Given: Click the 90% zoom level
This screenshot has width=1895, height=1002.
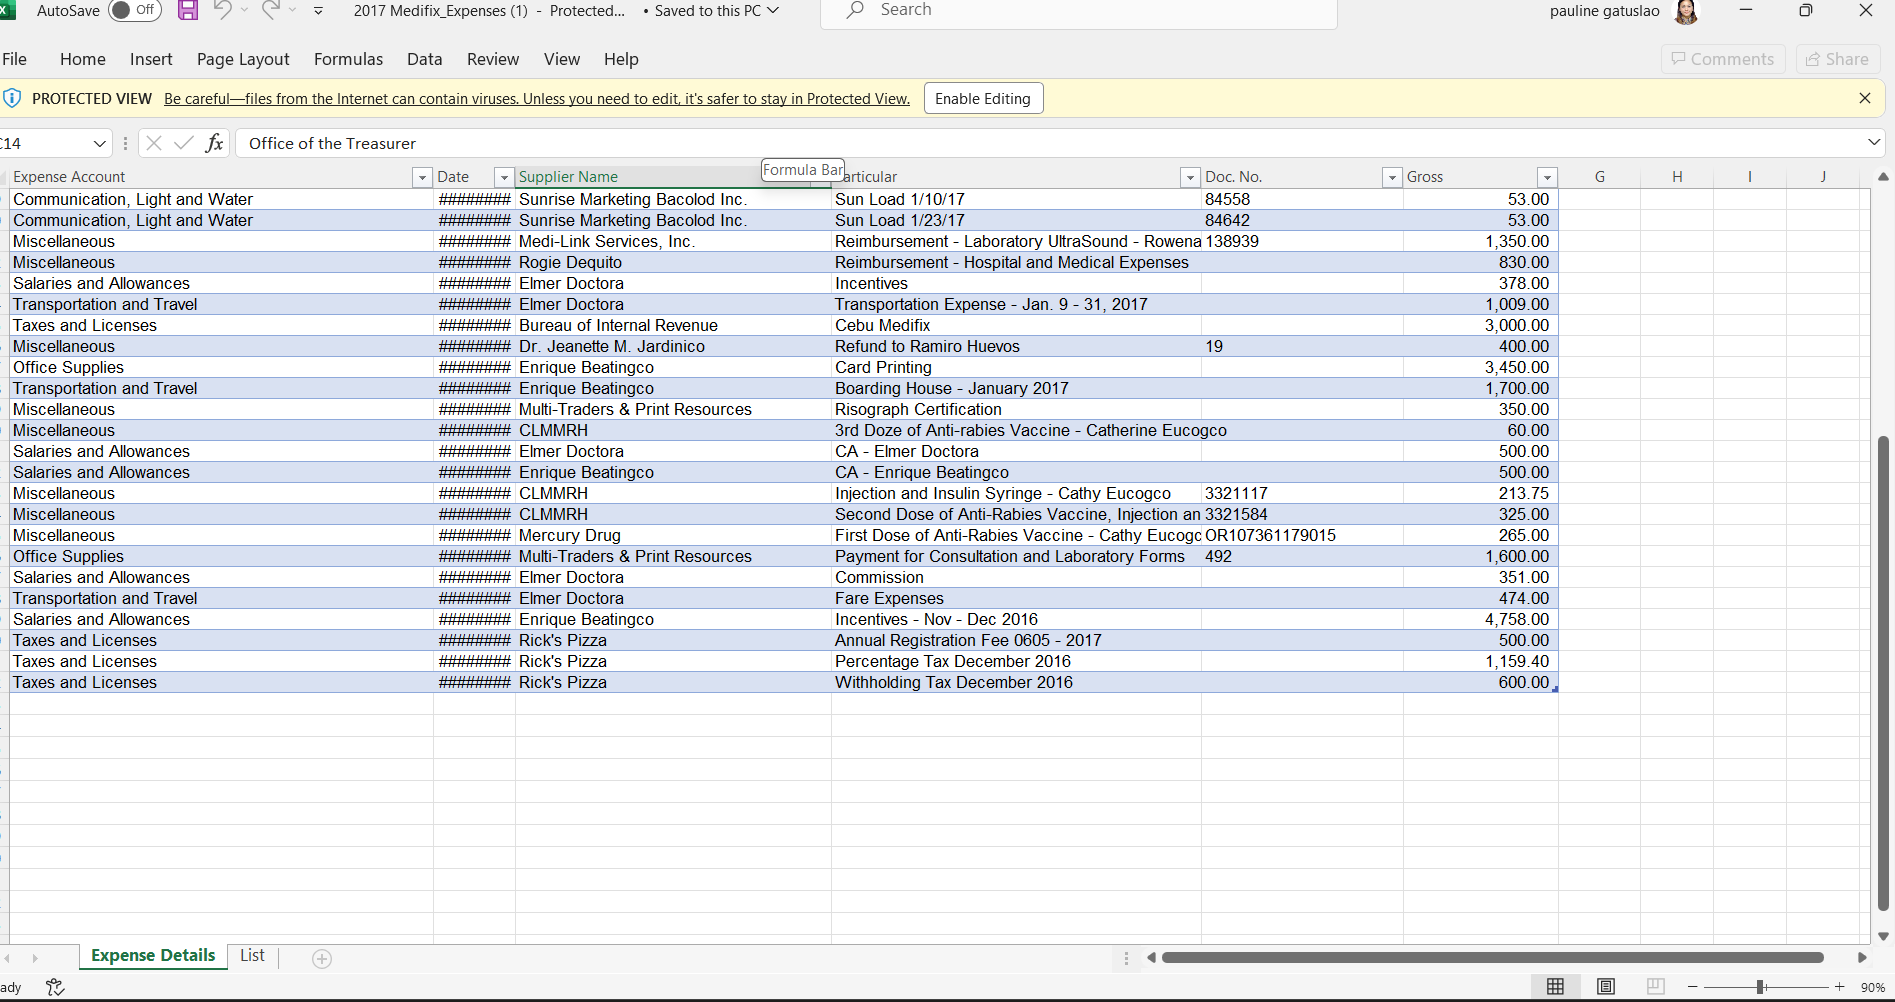Looking at the screenshot, I should [1872, 987].
